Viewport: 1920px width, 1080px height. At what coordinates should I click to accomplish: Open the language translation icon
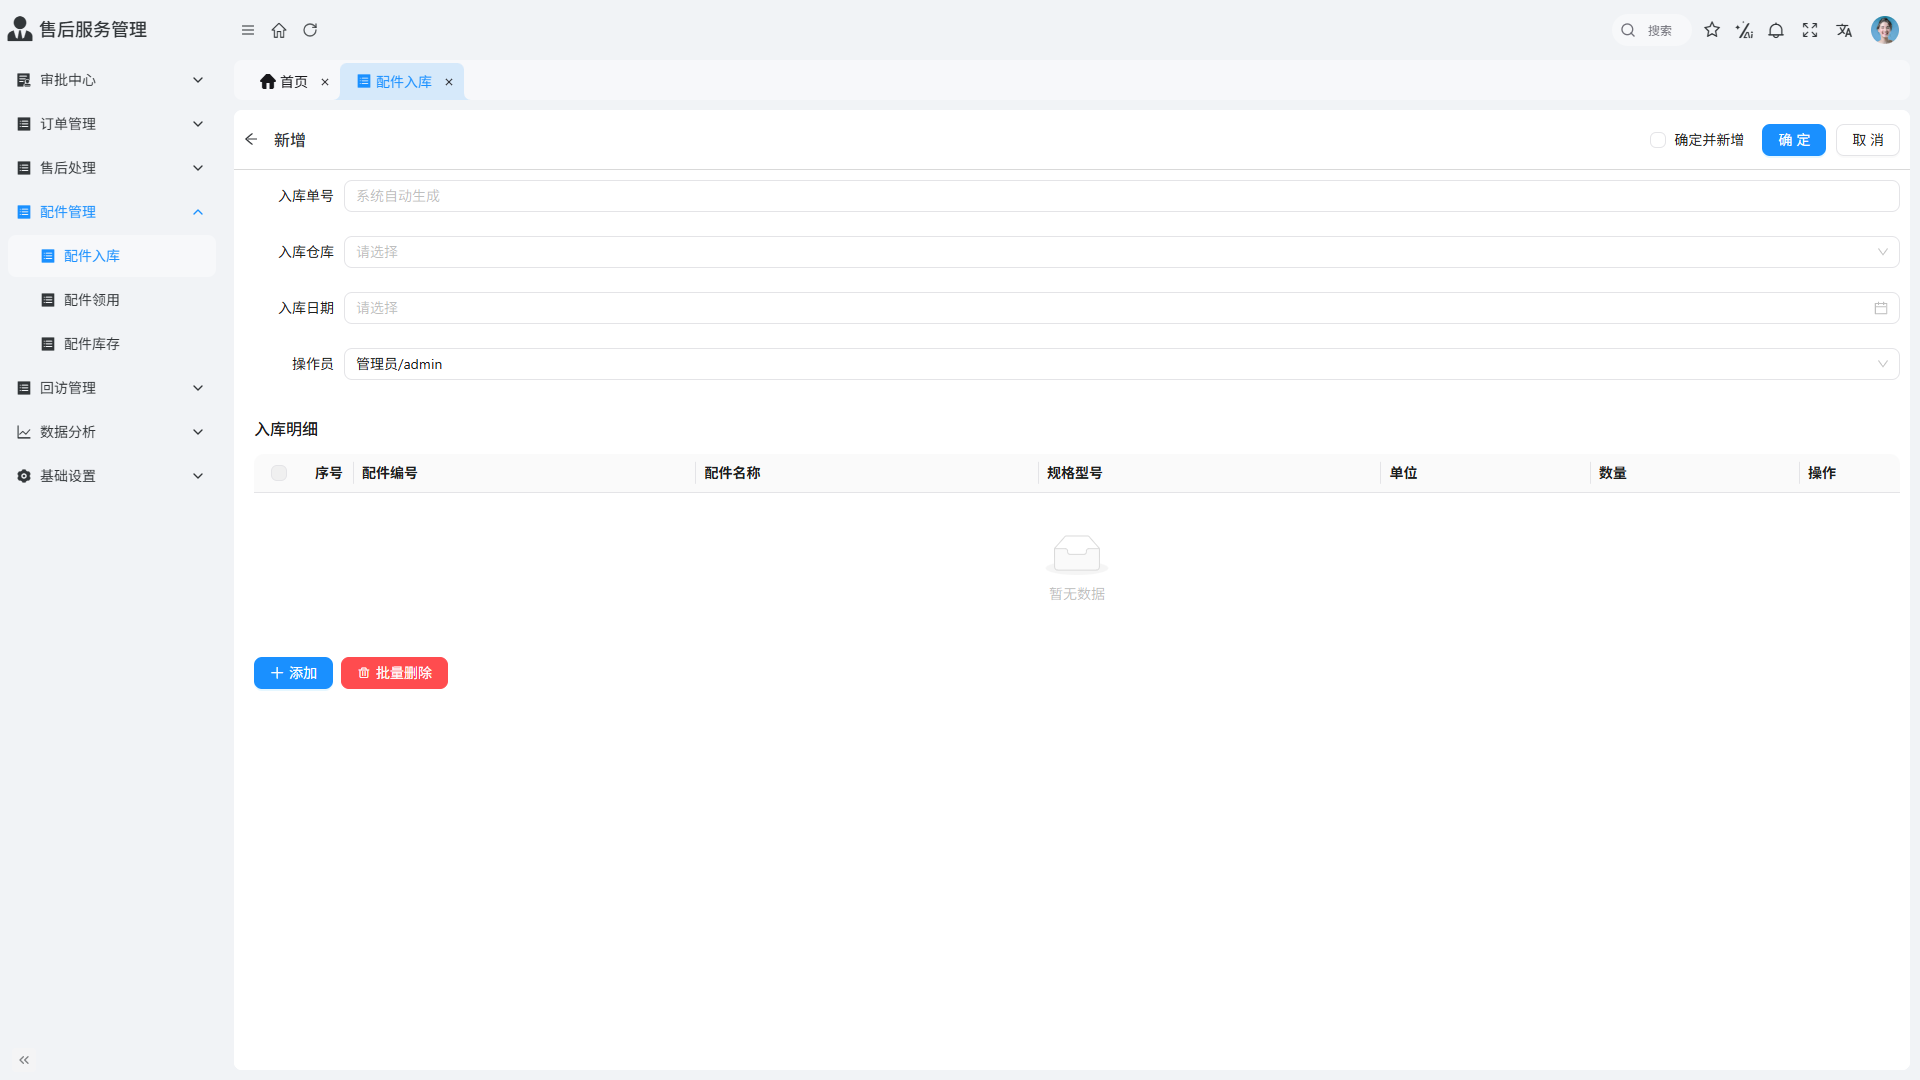[1844, 30]
